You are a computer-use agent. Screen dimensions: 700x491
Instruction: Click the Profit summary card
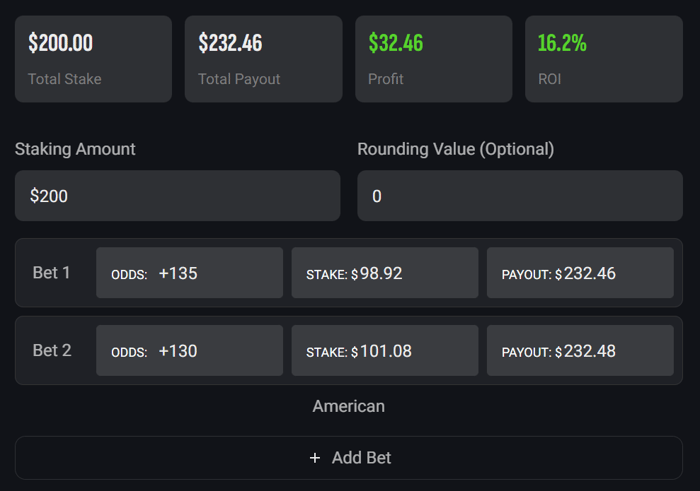tap(433, 58)
